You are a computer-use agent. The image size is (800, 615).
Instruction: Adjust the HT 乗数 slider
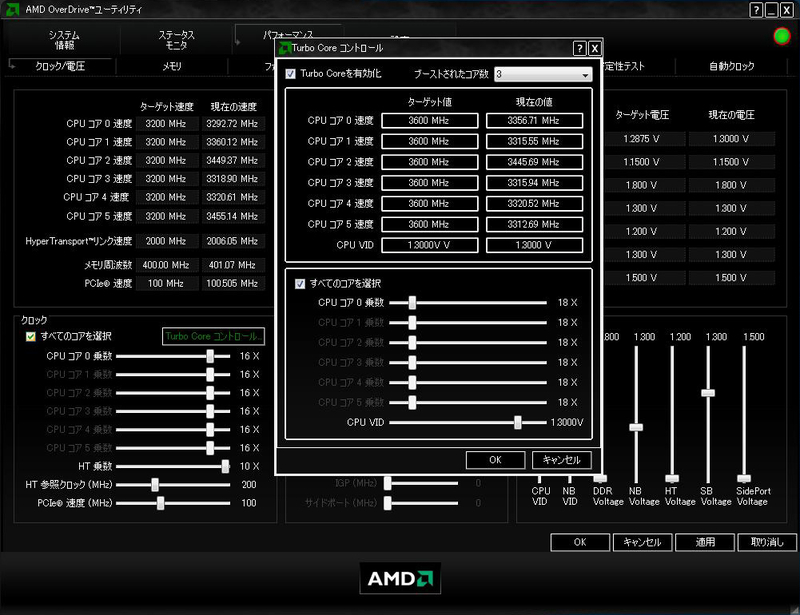click(x=226, y=466)
